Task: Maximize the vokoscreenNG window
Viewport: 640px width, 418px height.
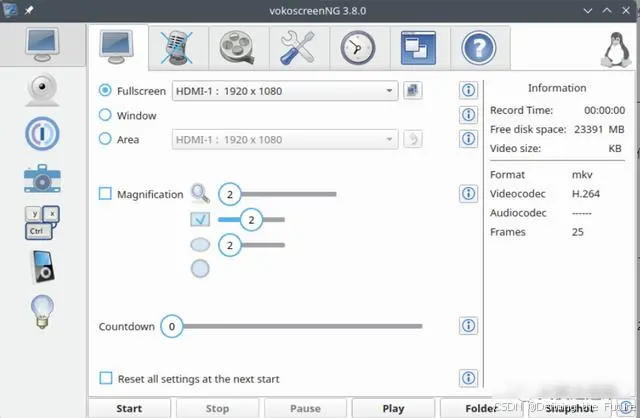Action: point(607,11)
